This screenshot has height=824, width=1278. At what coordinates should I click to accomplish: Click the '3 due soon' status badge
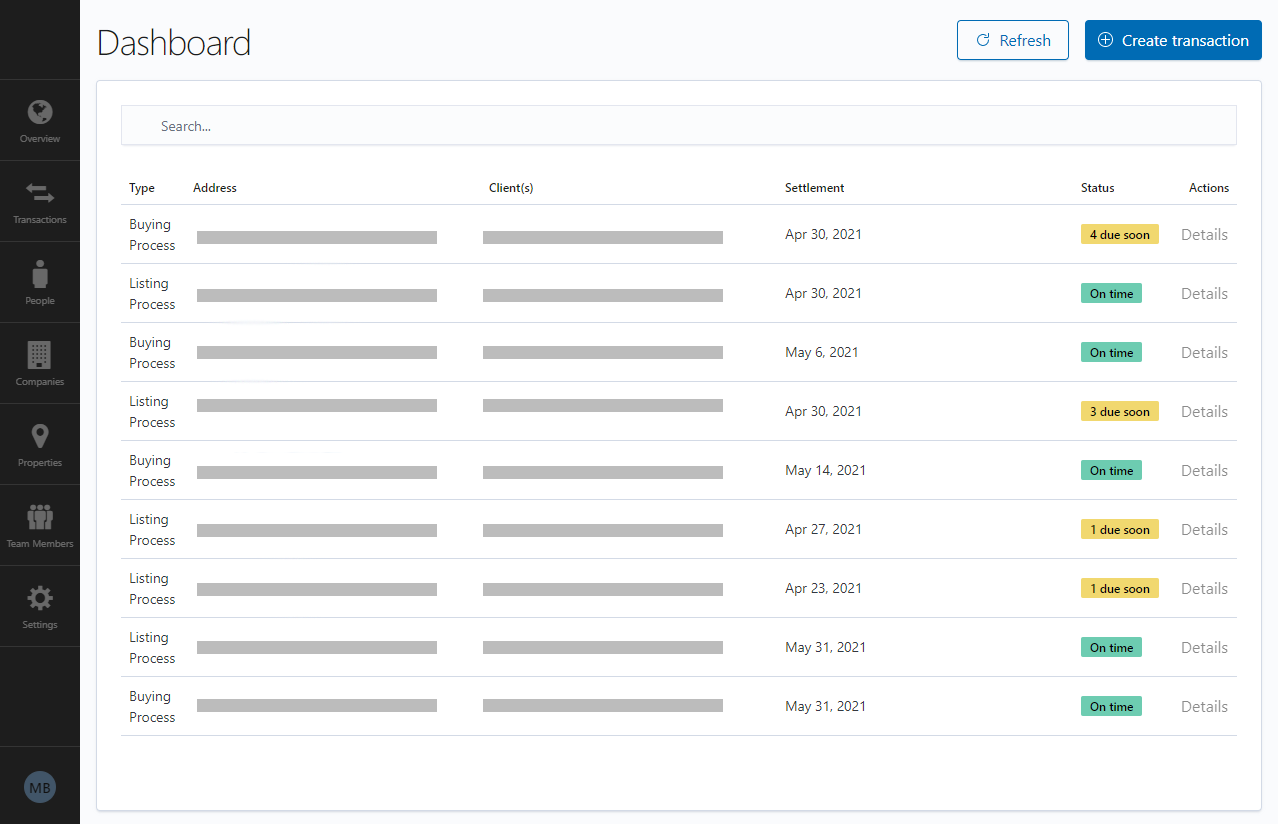[x=1119, y=411]
